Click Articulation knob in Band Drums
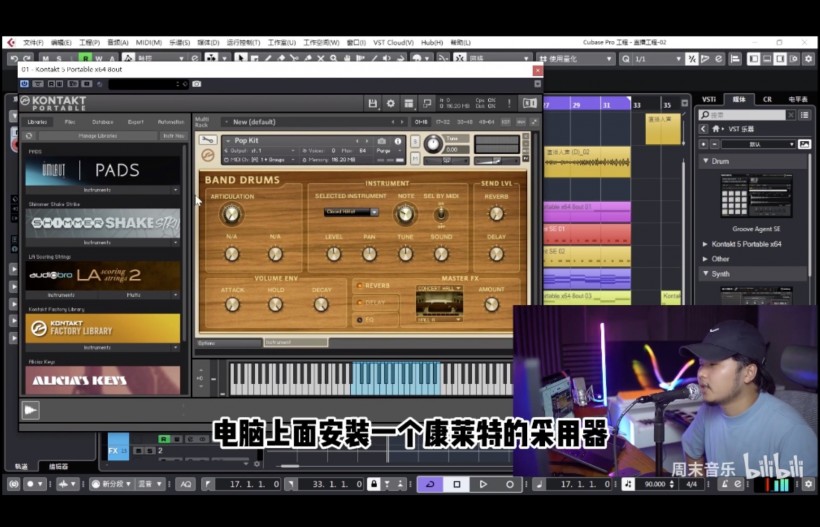This screenshot has width=820, height=527. (231, 214)
